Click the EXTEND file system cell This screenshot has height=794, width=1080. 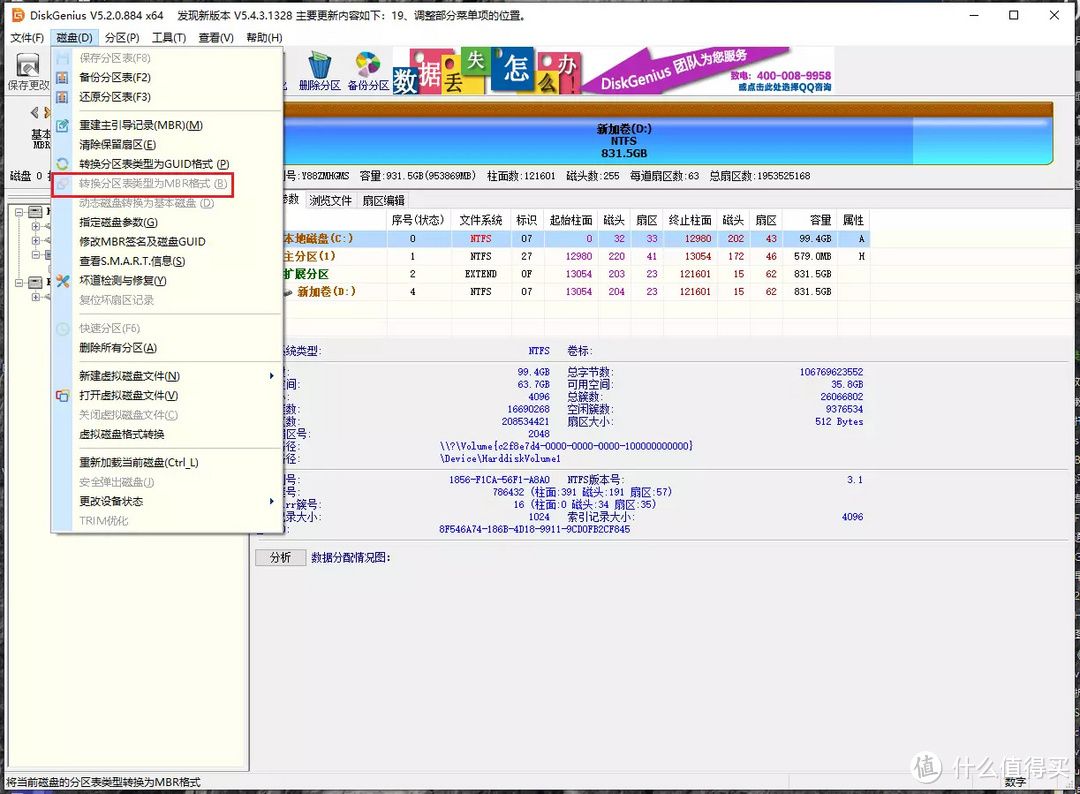coord(480,274)
